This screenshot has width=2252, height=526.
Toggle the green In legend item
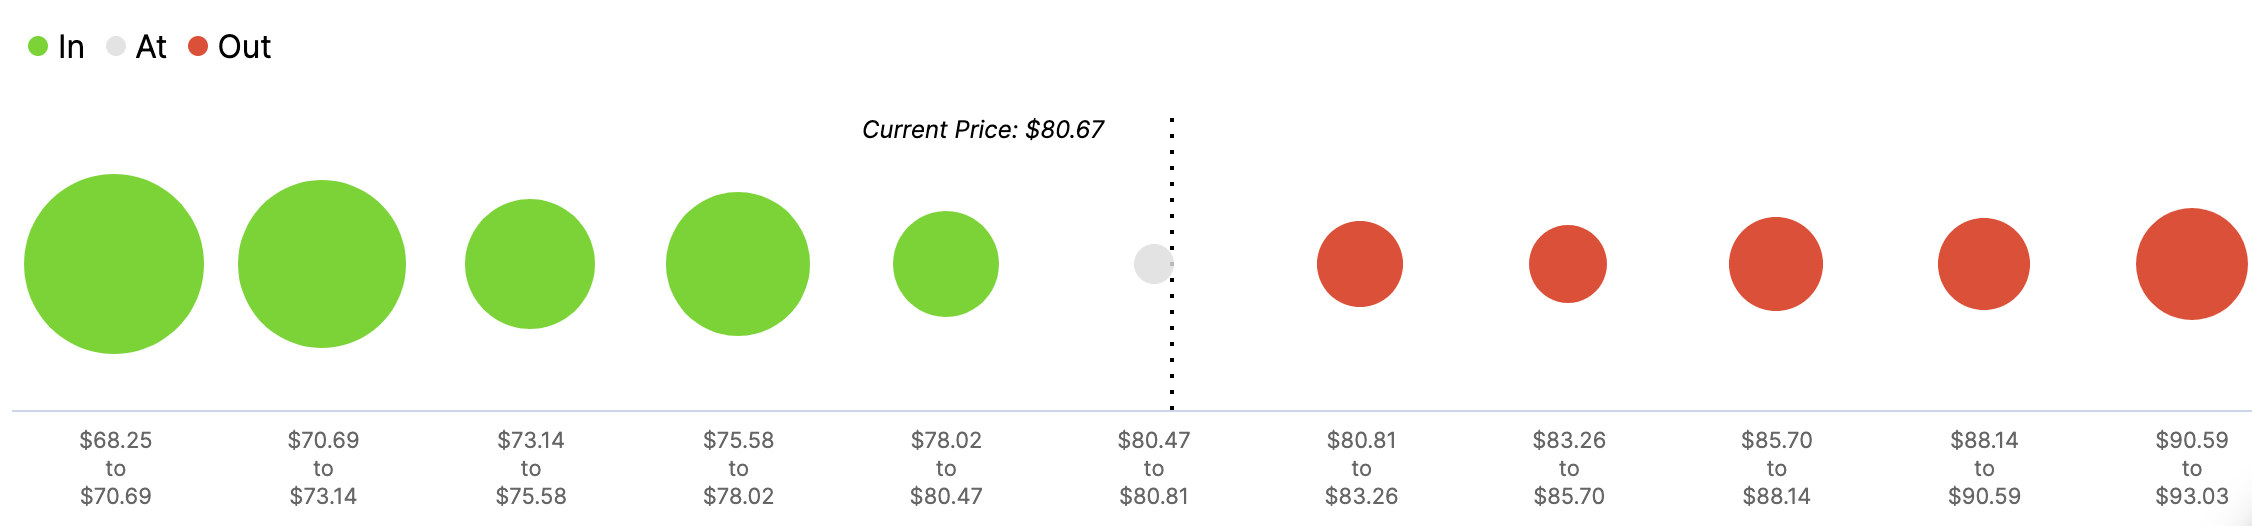pyautogui.click(x=56, y=47)
